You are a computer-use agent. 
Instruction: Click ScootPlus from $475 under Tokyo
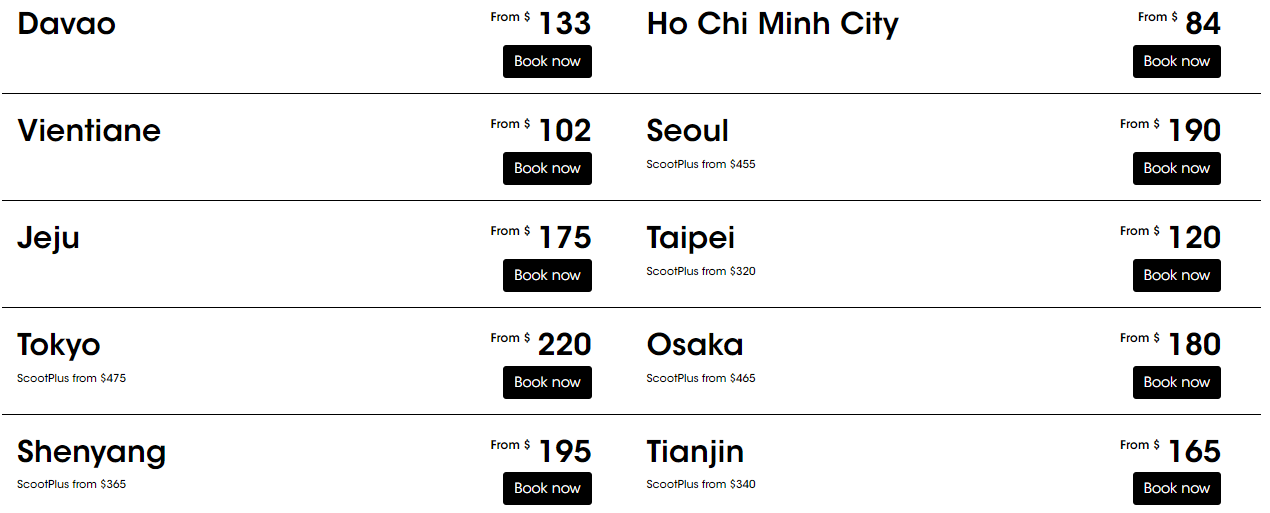click(71, 378)
